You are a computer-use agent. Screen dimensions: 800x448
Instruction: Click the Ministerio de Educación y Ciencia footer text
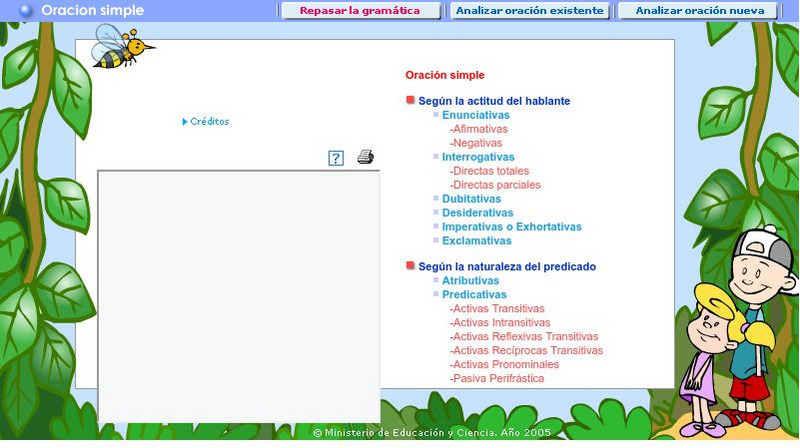[x=432, y=433]
